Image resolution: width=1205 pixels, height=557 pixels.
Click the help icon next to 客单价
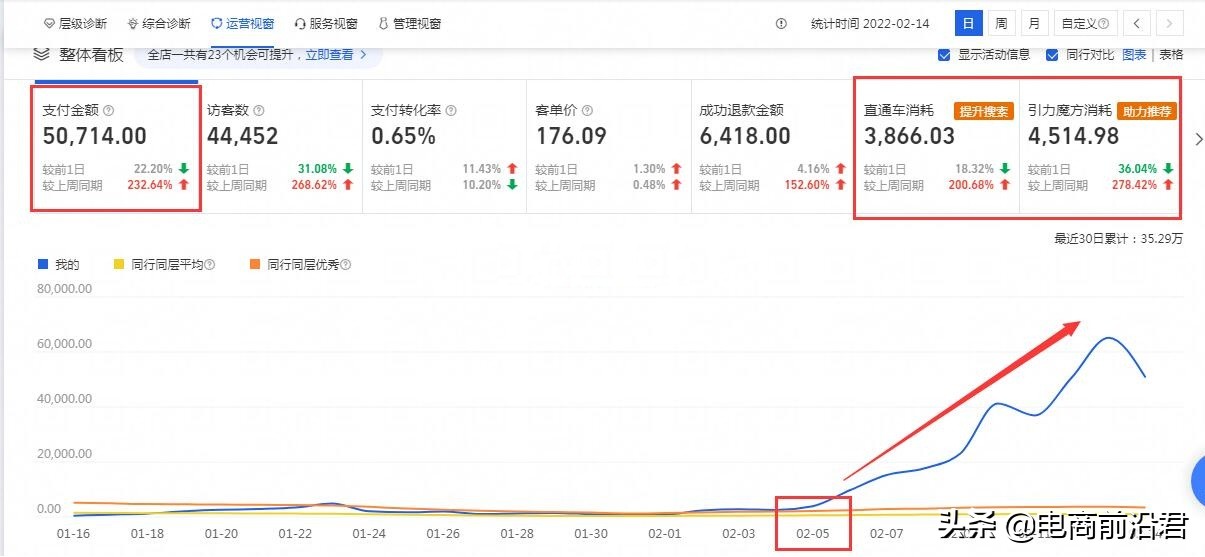tap(587, 111)
